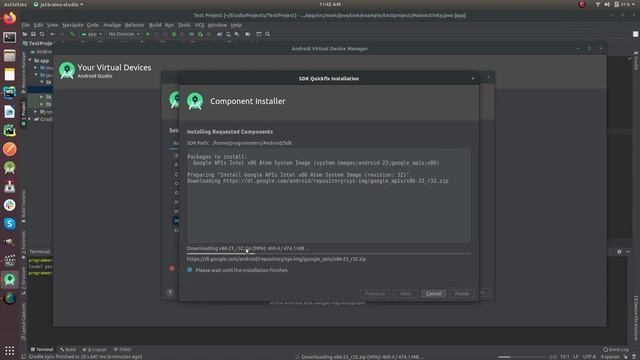Open WebStorm from the dock
Viewport: 640px width, 360px height.
[x=9, y=93]
